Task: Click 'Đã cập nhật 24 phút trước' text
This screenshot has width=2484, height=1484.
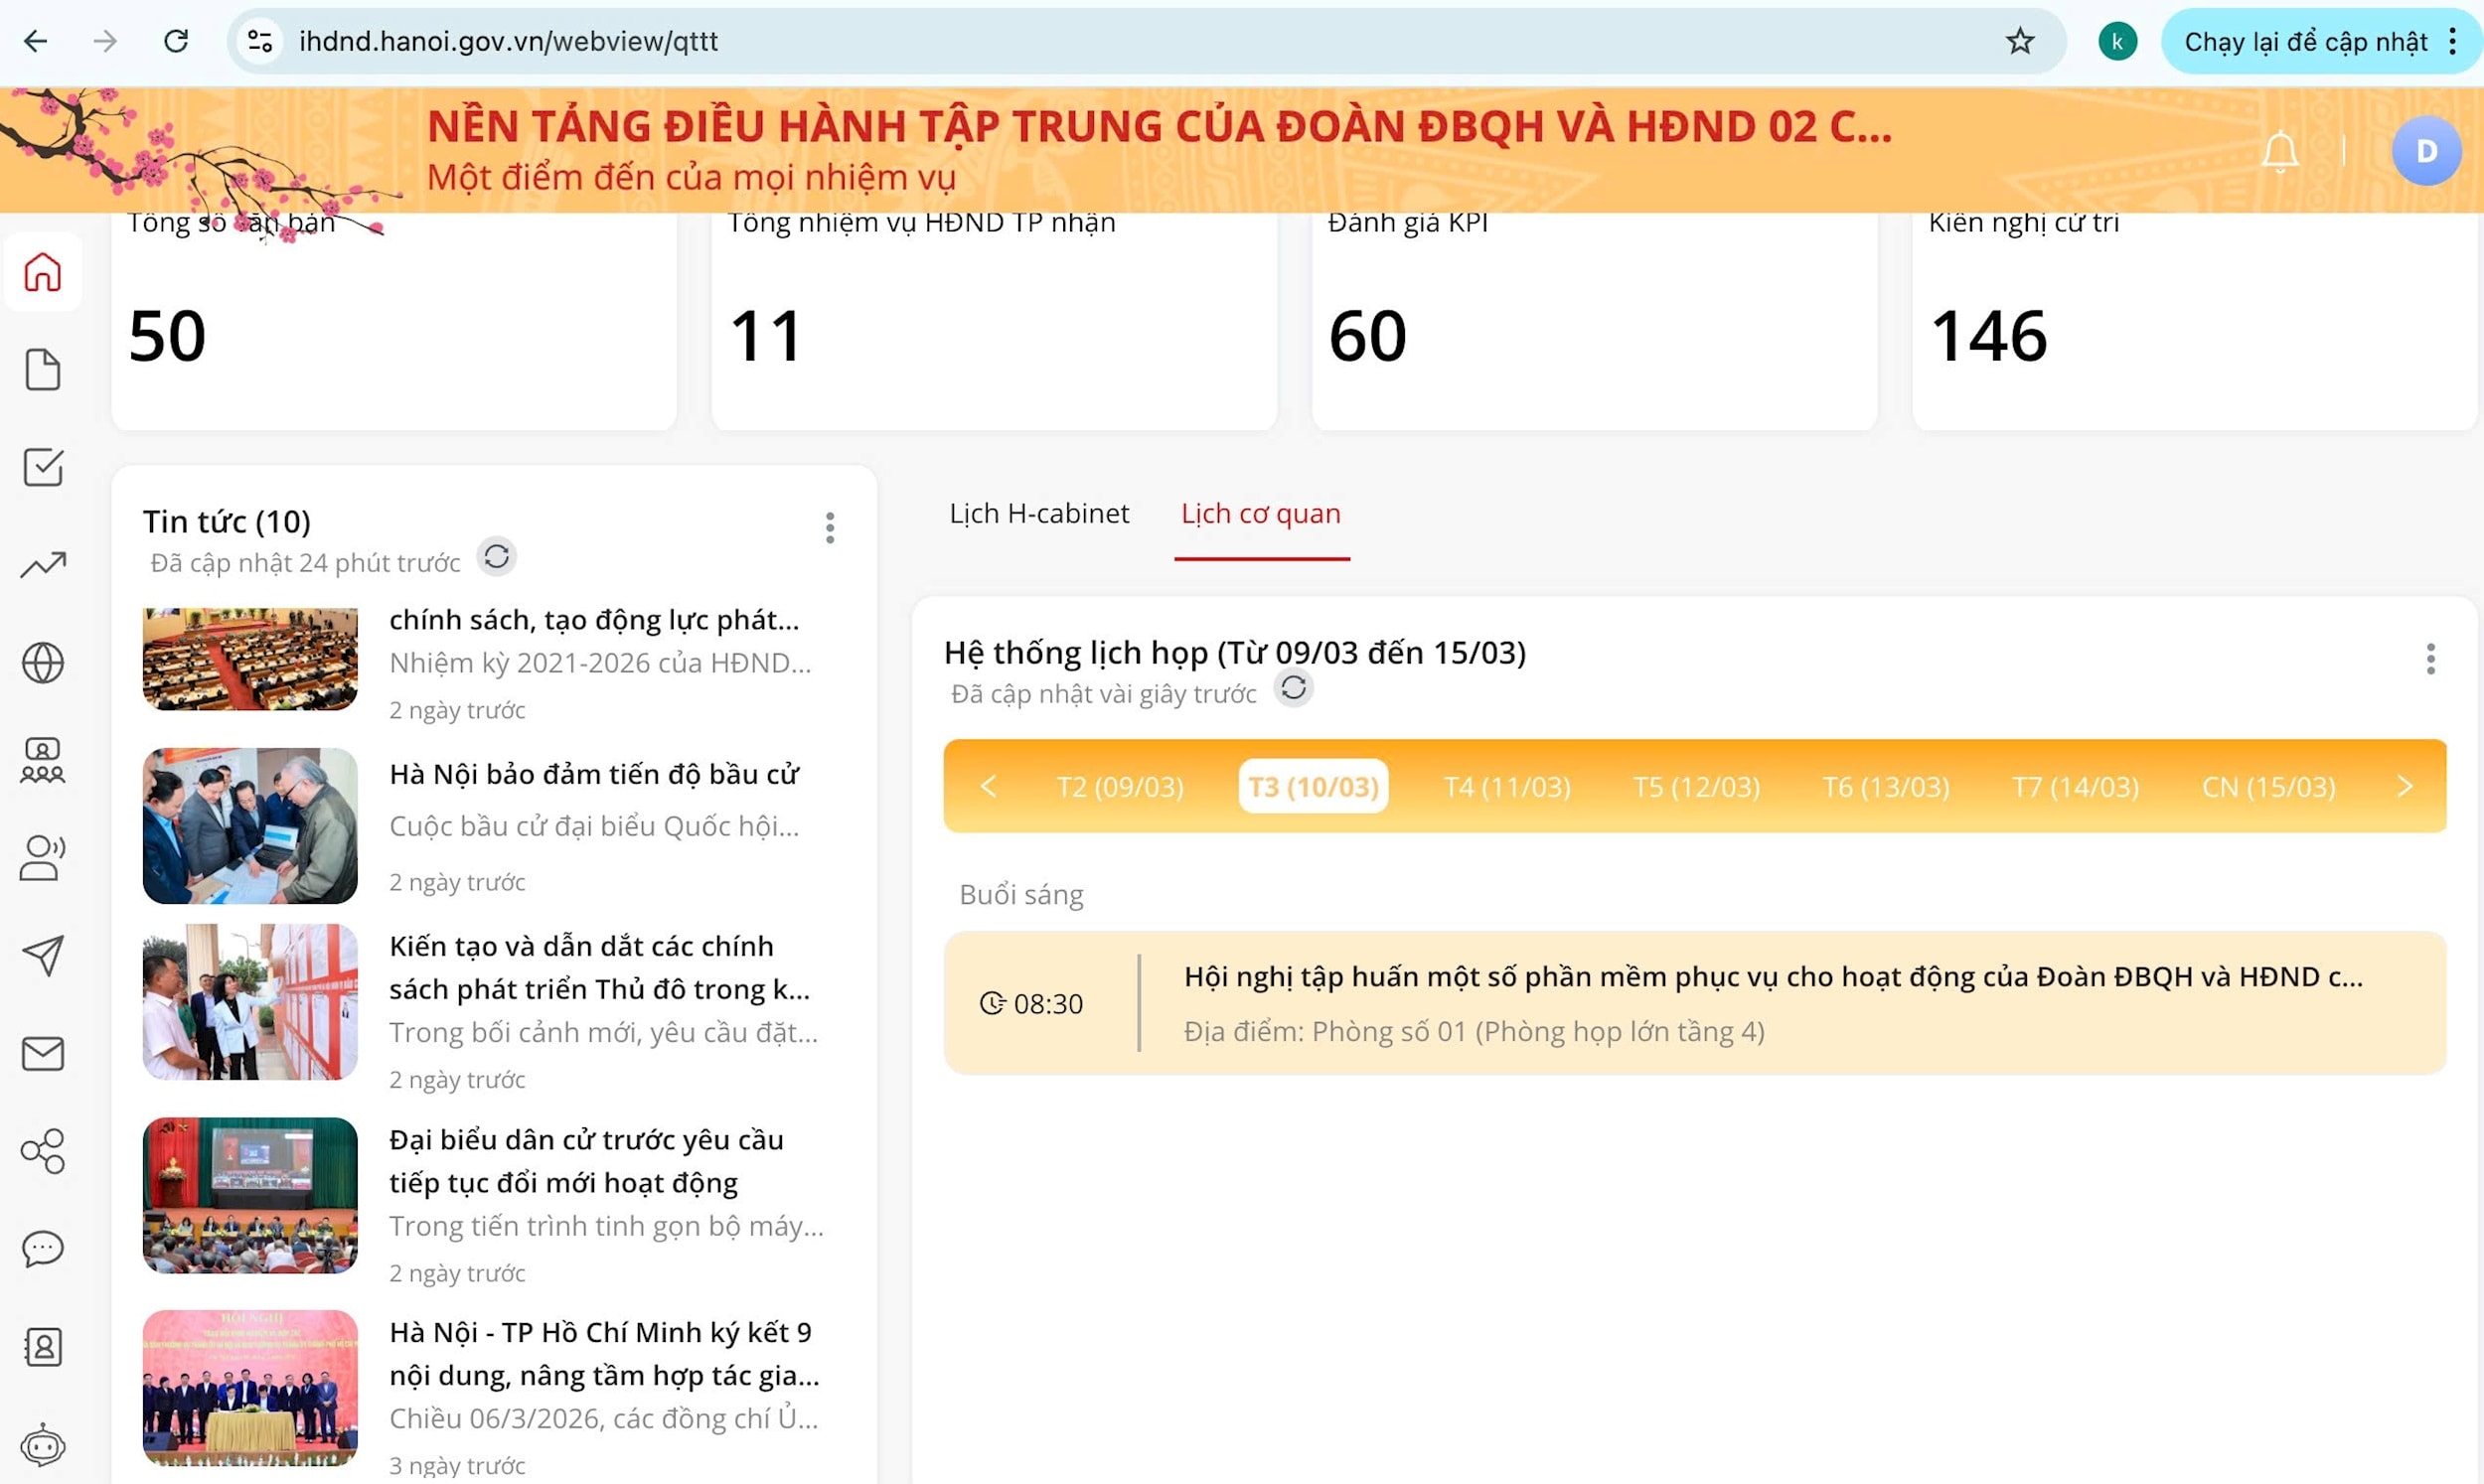Action: point(305,563)
